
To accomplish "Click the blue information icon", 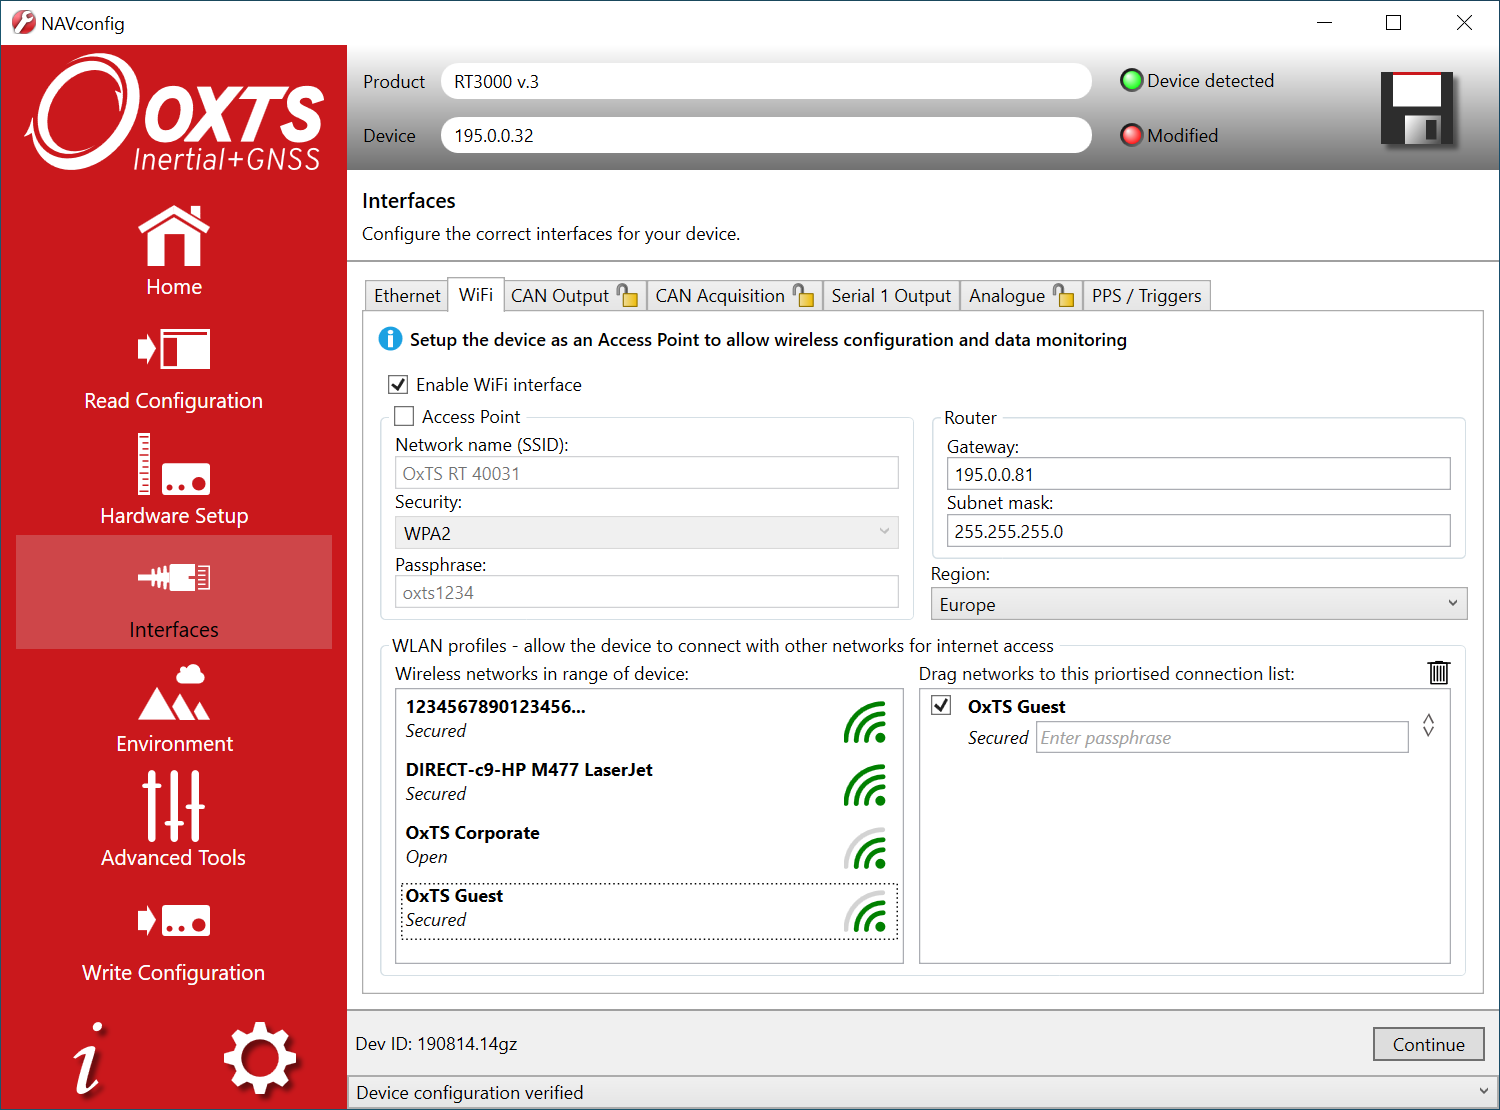I will tap(390, 339).
